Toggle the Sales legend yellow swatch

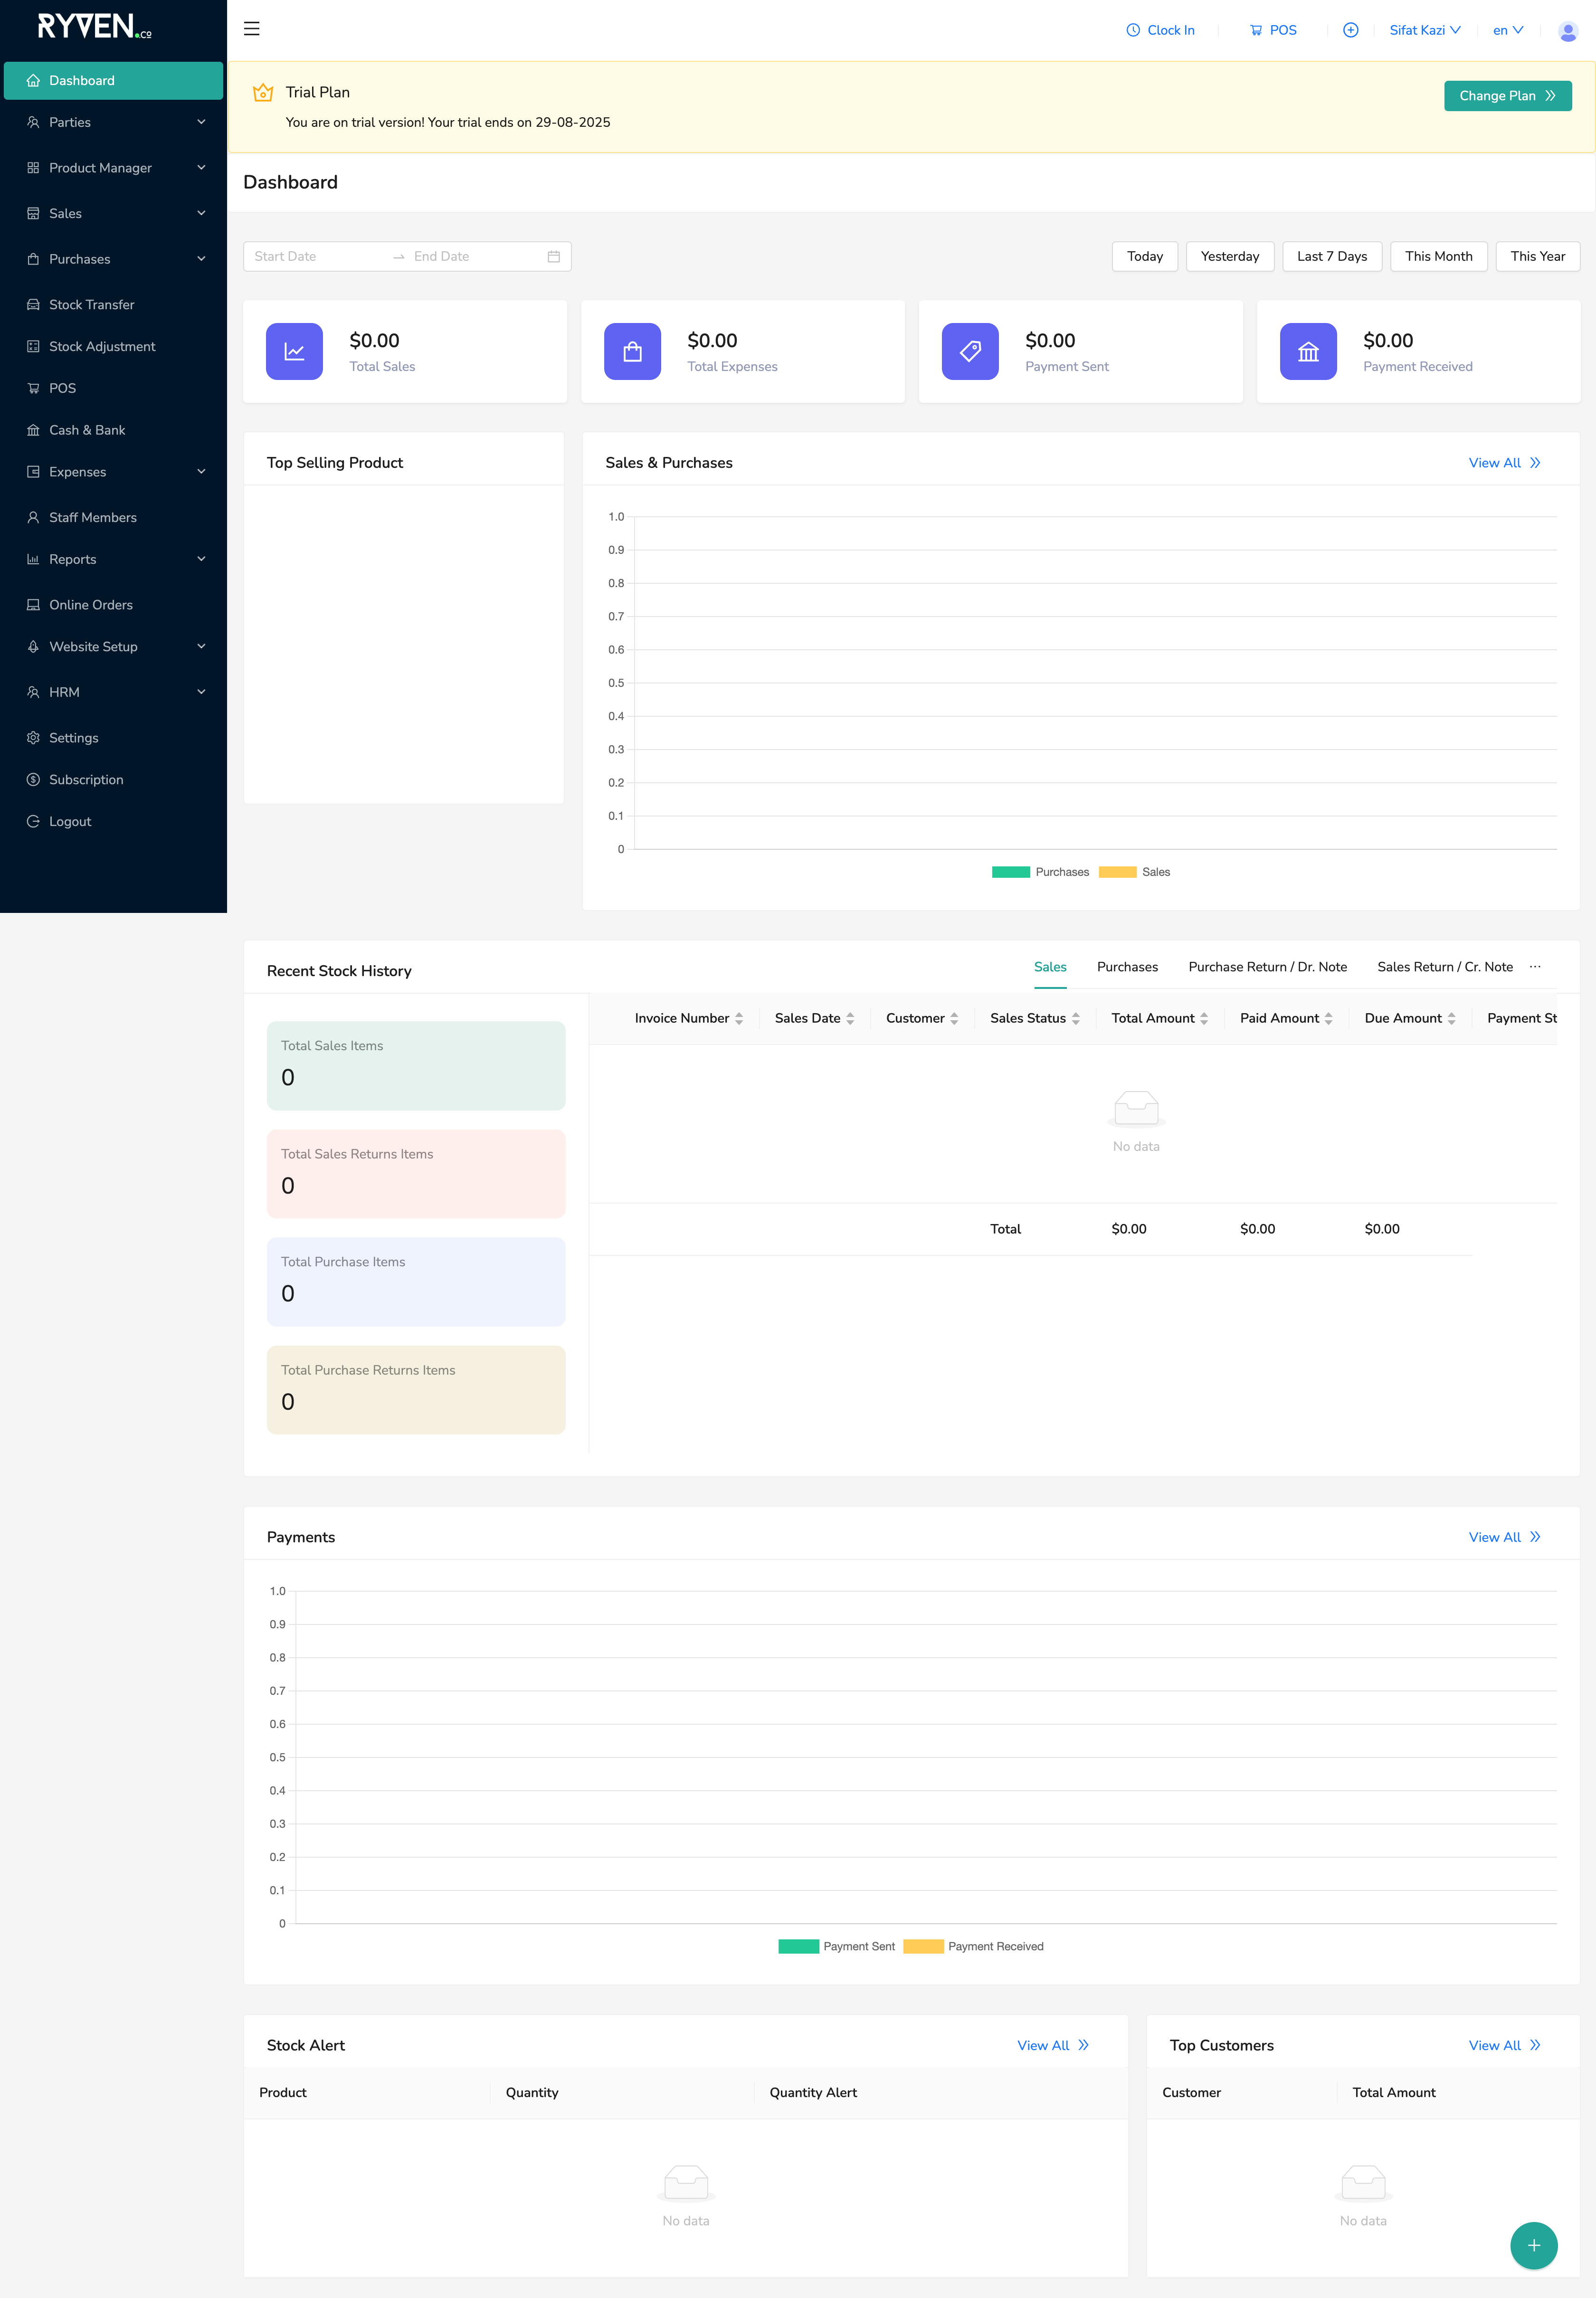[x=1117, y=872]
